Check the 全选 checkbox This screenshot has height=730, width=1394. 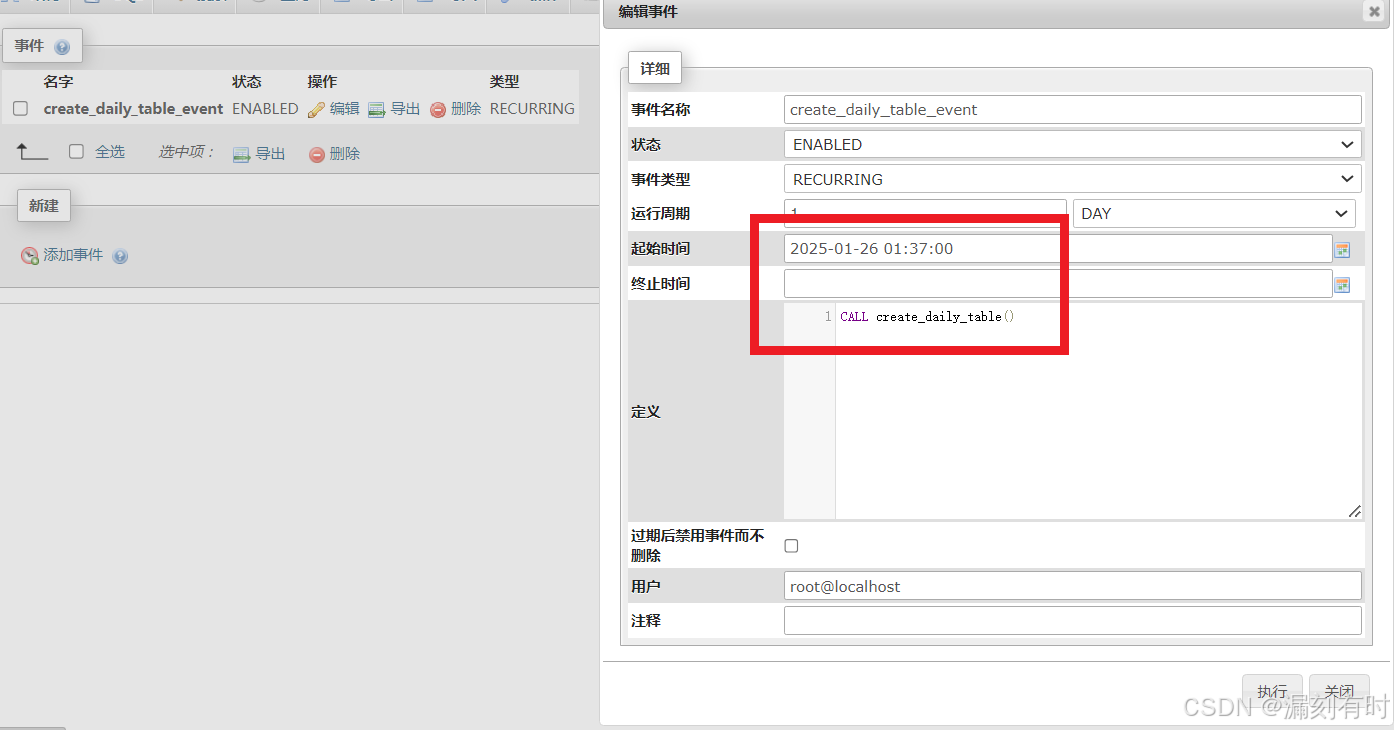tap(76, 152)
